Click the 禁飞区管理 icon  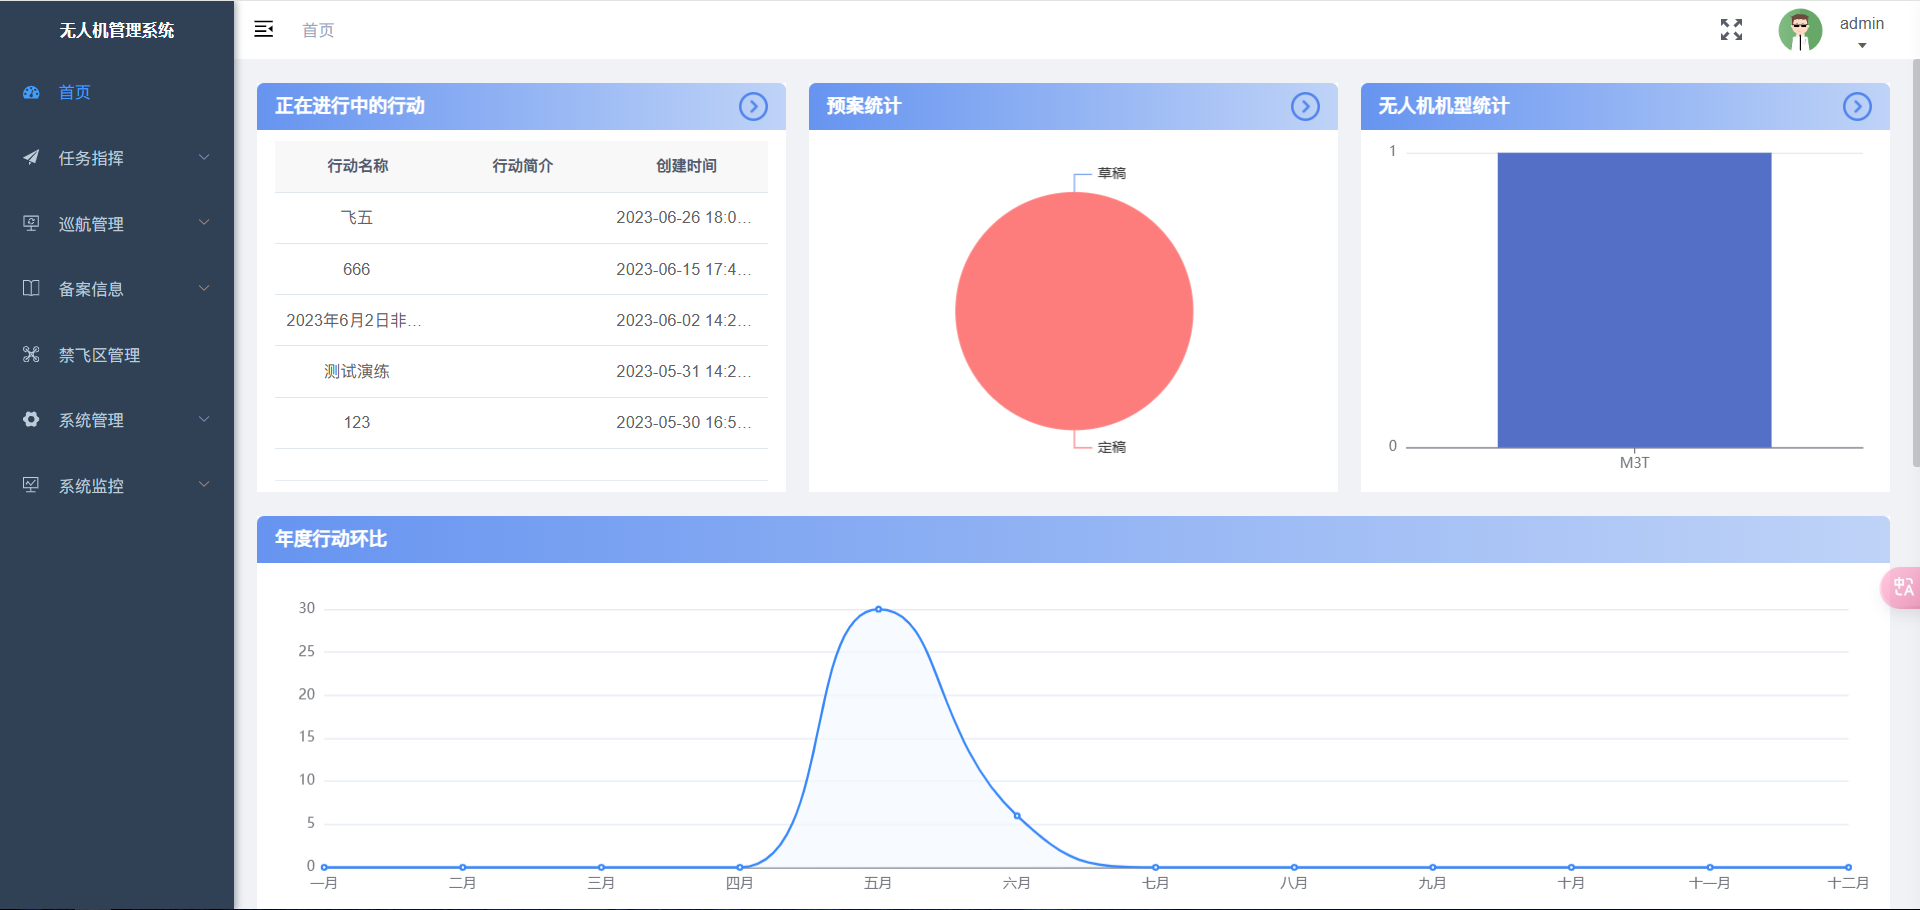pyautogui.click(x=31, y=354)
